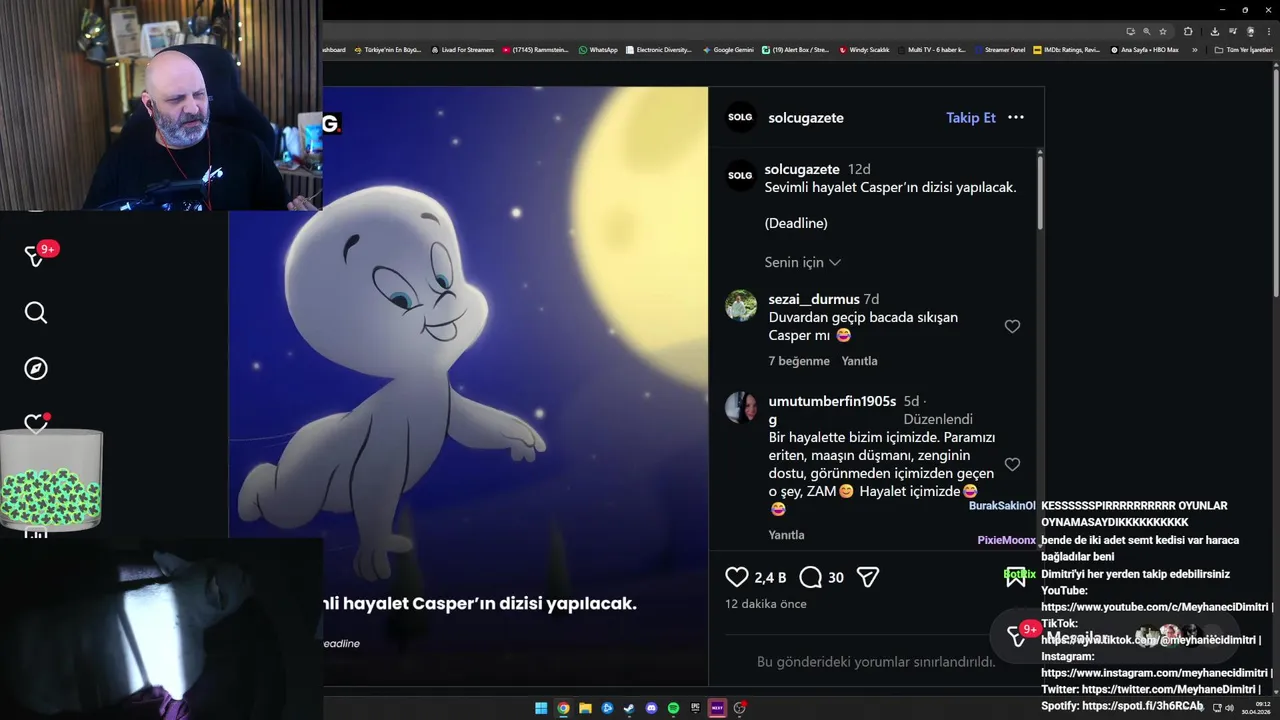Open Chrome downloads icon
The width and height of the screenshot is (1280, 720).
point(1215,31)
